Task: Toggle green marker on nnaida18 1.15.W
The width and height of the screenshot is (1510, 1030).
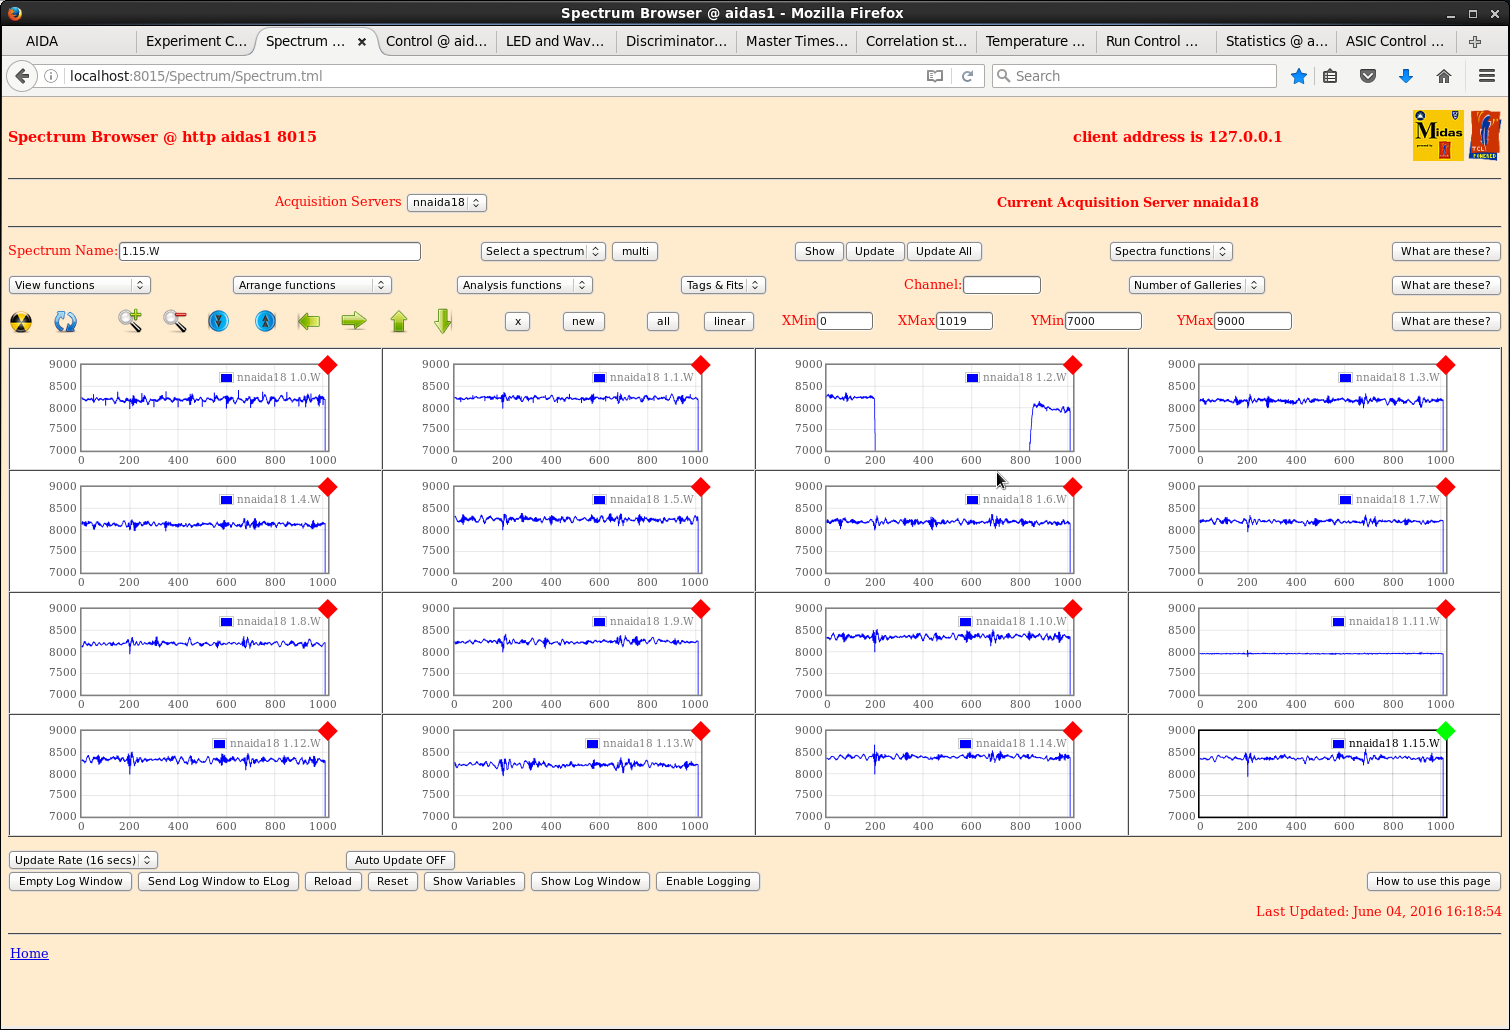Action: click(x=1445, y=731)
